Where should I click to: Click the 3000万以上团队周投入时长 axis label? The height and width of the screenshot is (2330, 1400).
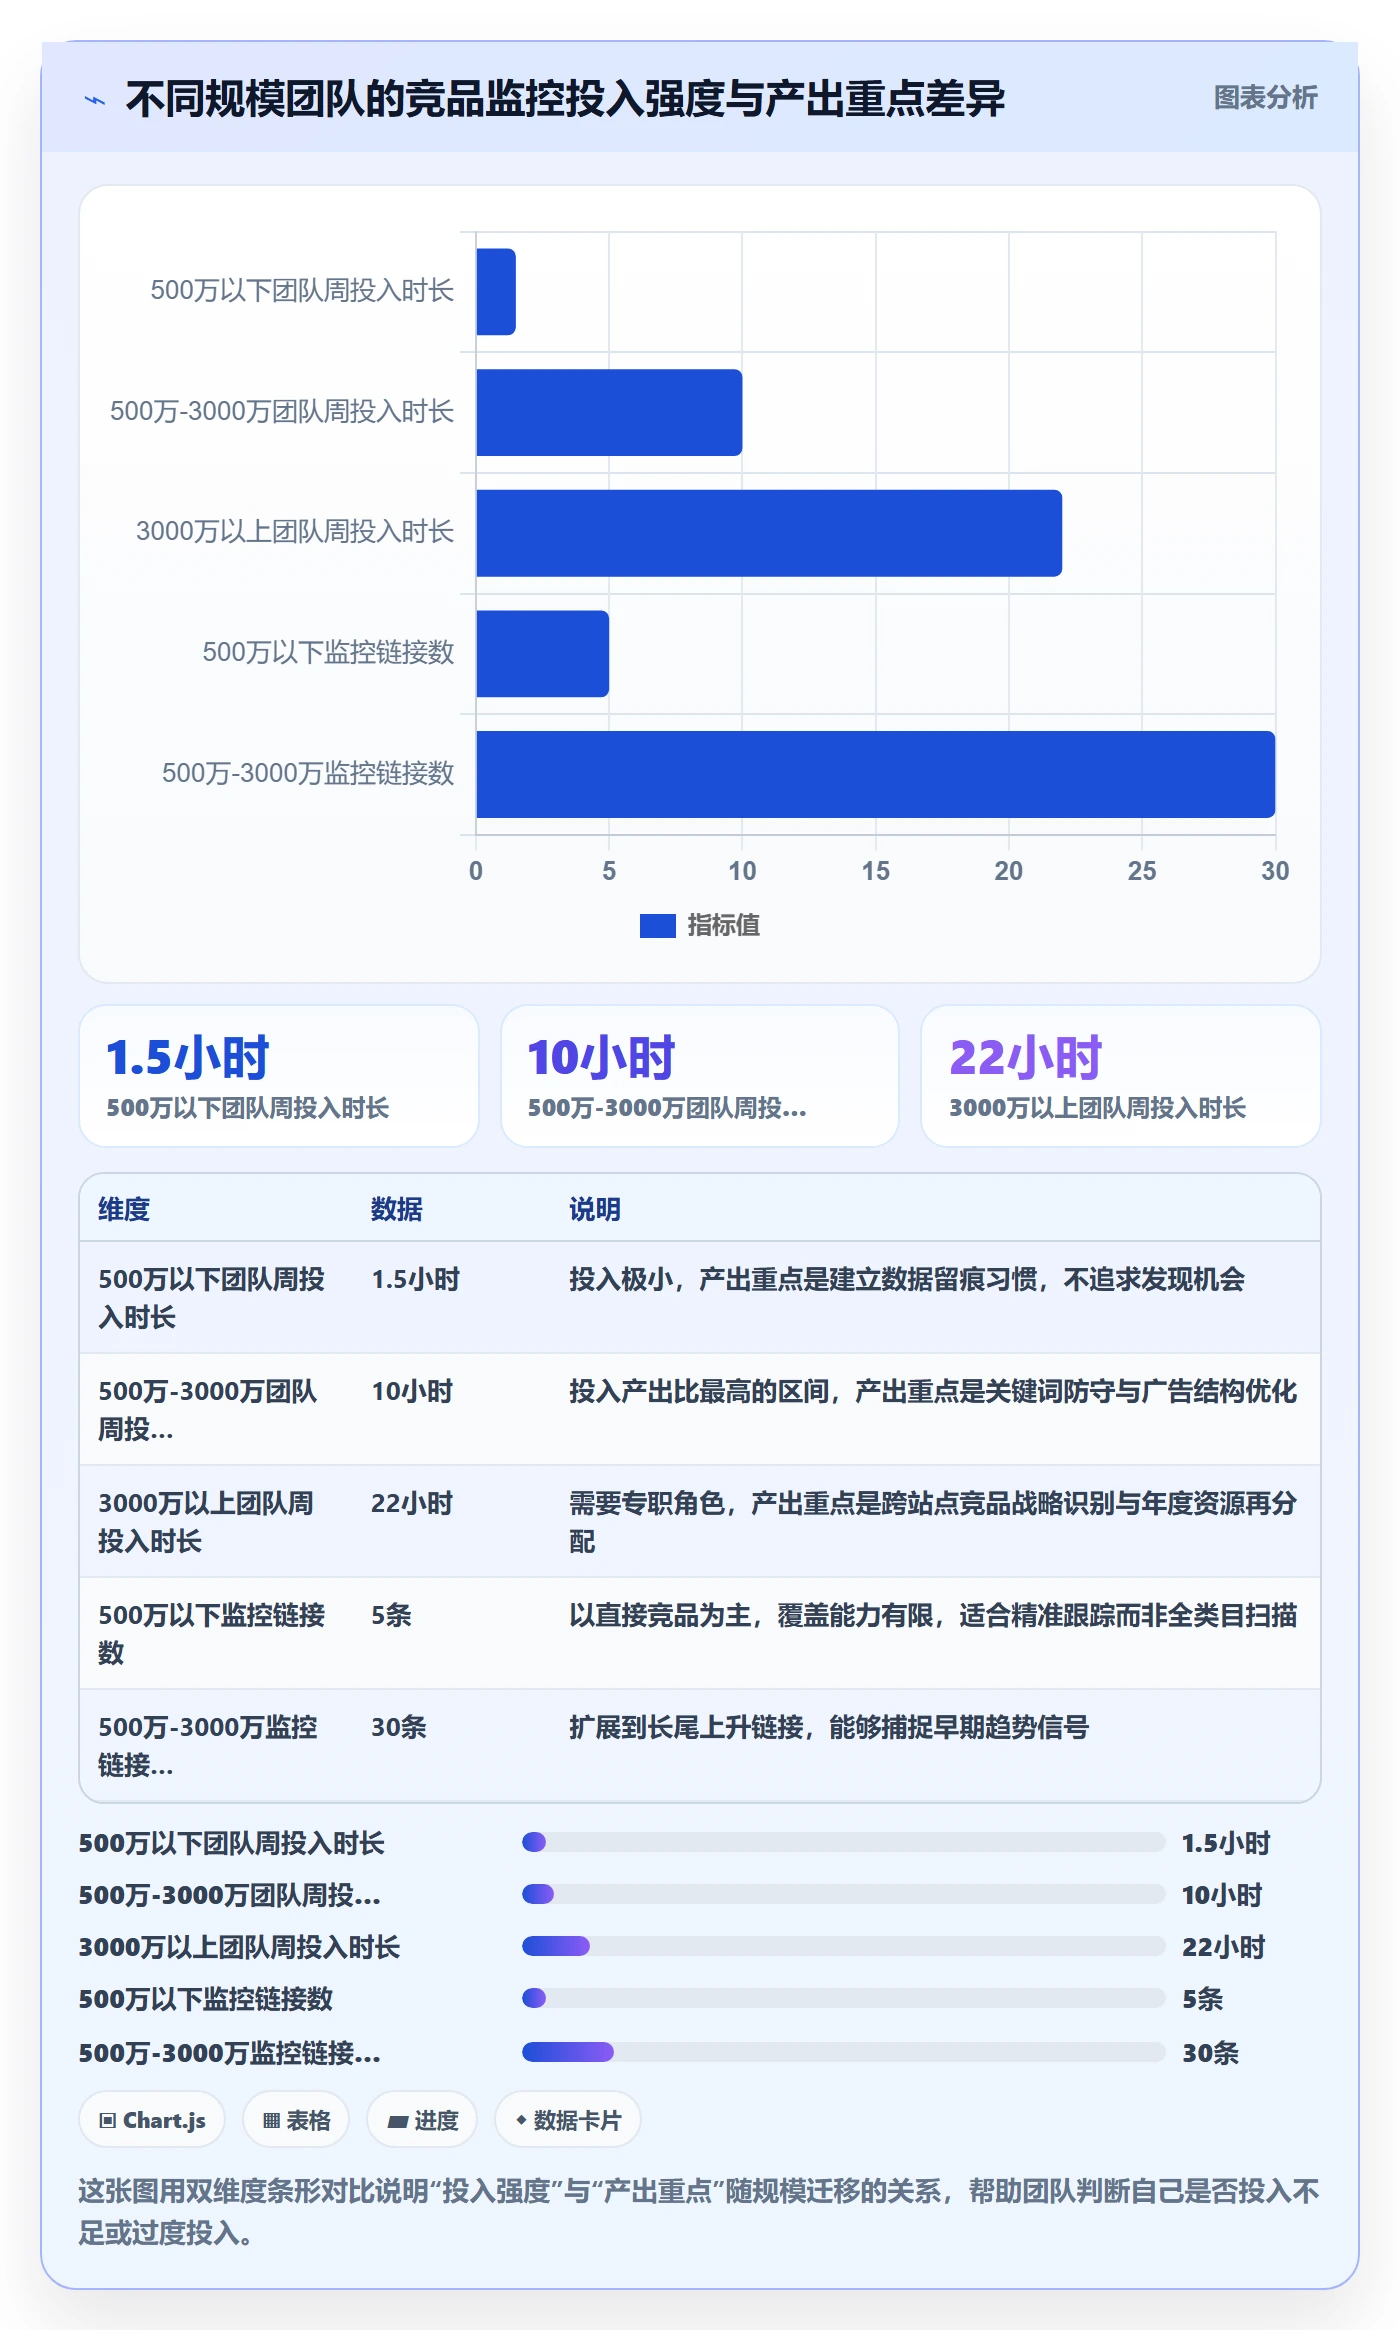pyautogui.click(x=295, y=532)
